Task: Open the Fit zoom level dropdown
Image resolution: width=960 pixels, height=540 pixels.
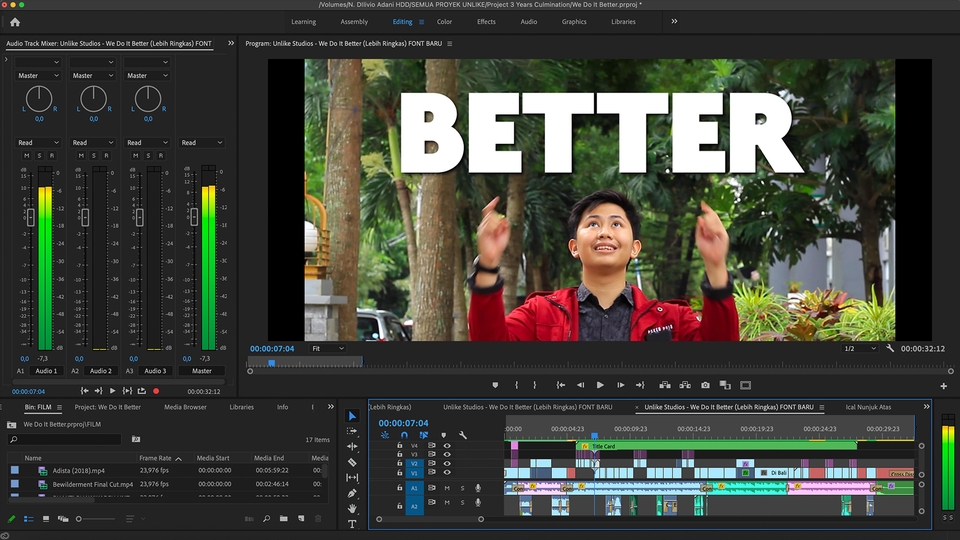Action: pyautogui.click(x=328, y=349)
